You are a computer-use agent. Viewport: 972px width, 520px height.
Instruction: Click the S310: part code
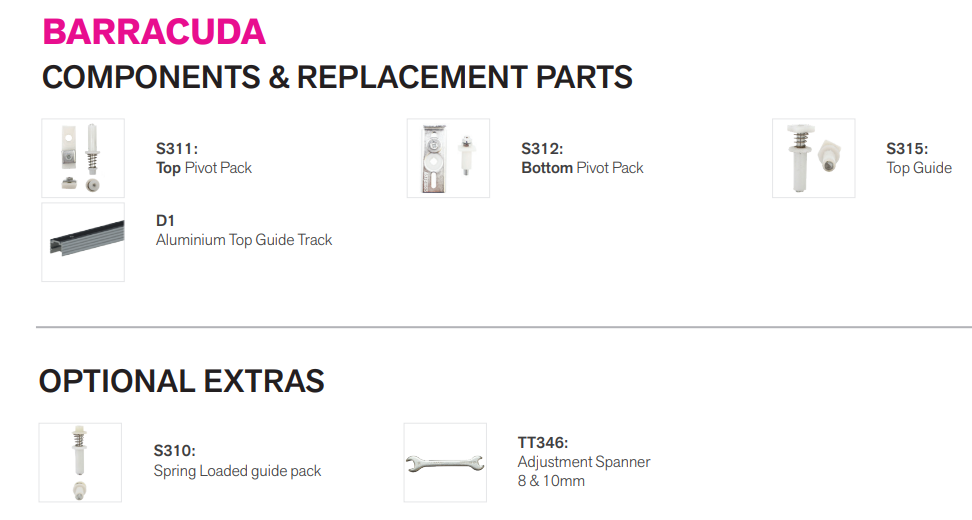[x=174, y=451]
